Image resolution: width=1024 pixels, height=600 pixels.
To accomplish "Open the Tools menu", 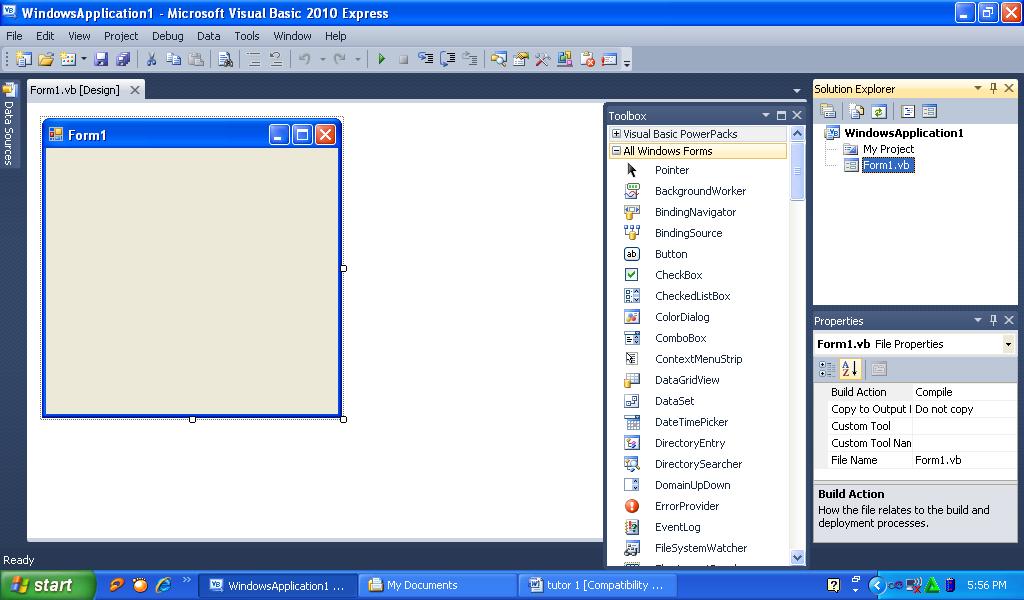I will click(x=247, y=36).
